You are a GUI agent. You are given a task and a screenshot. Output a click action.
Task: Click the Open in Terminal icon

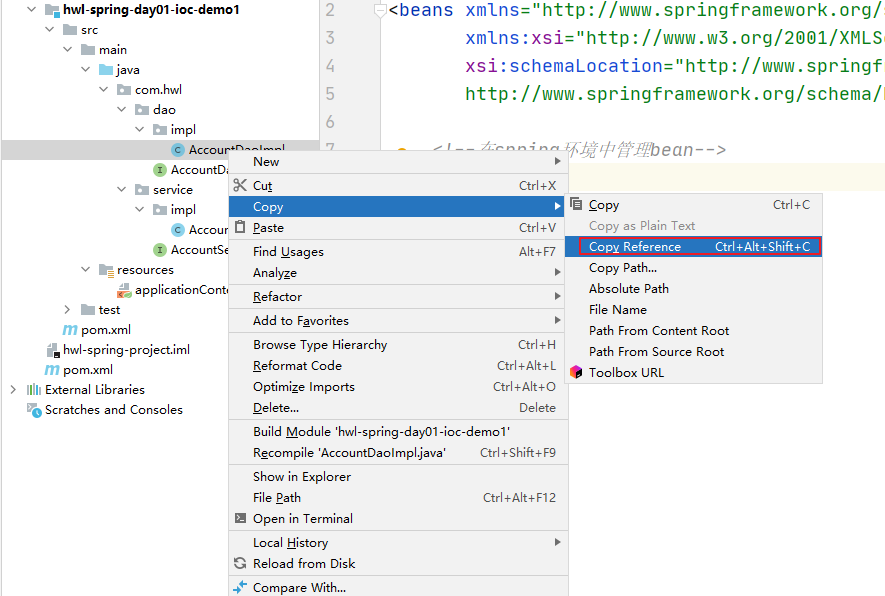click(240, 518)
